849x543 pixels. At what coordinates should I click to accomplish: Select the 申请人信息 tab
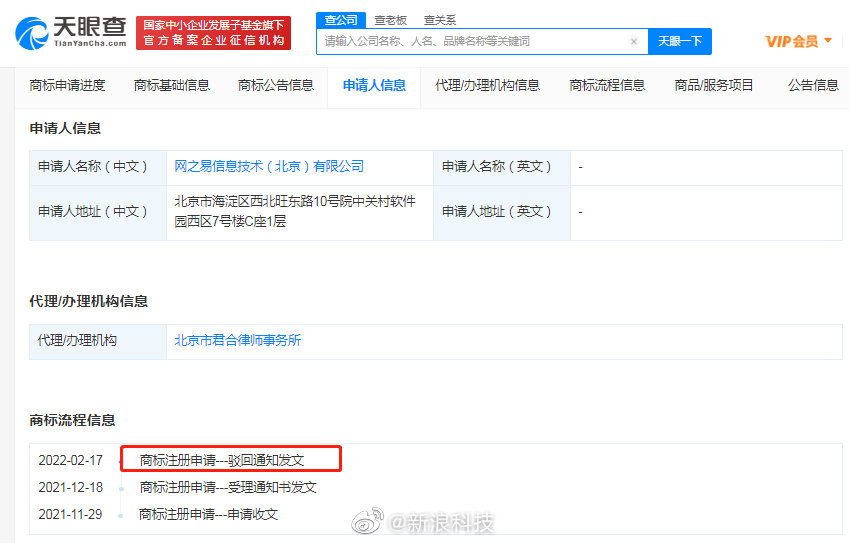(374, 86)
